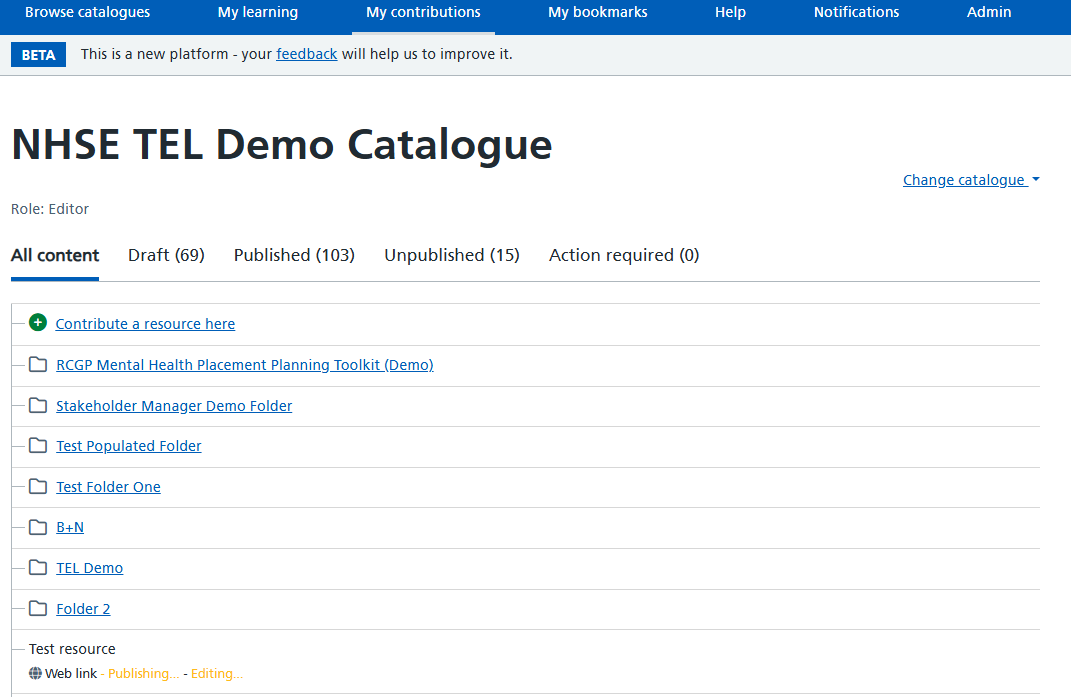The height and width of the screenshot is (697, 1071).
Task: Switch to Published (103) tab
Action: [294, 255]
